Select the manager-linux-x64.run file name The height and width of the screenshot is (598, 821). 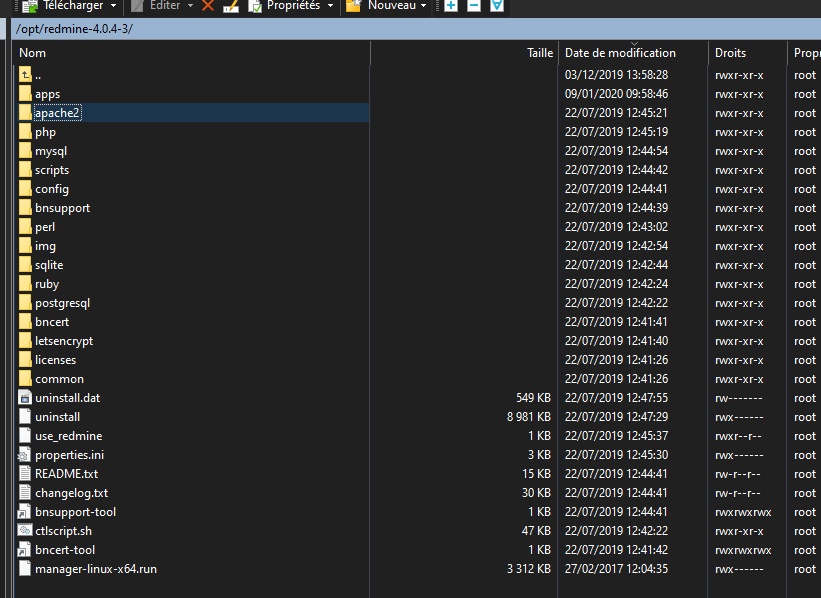96,569
